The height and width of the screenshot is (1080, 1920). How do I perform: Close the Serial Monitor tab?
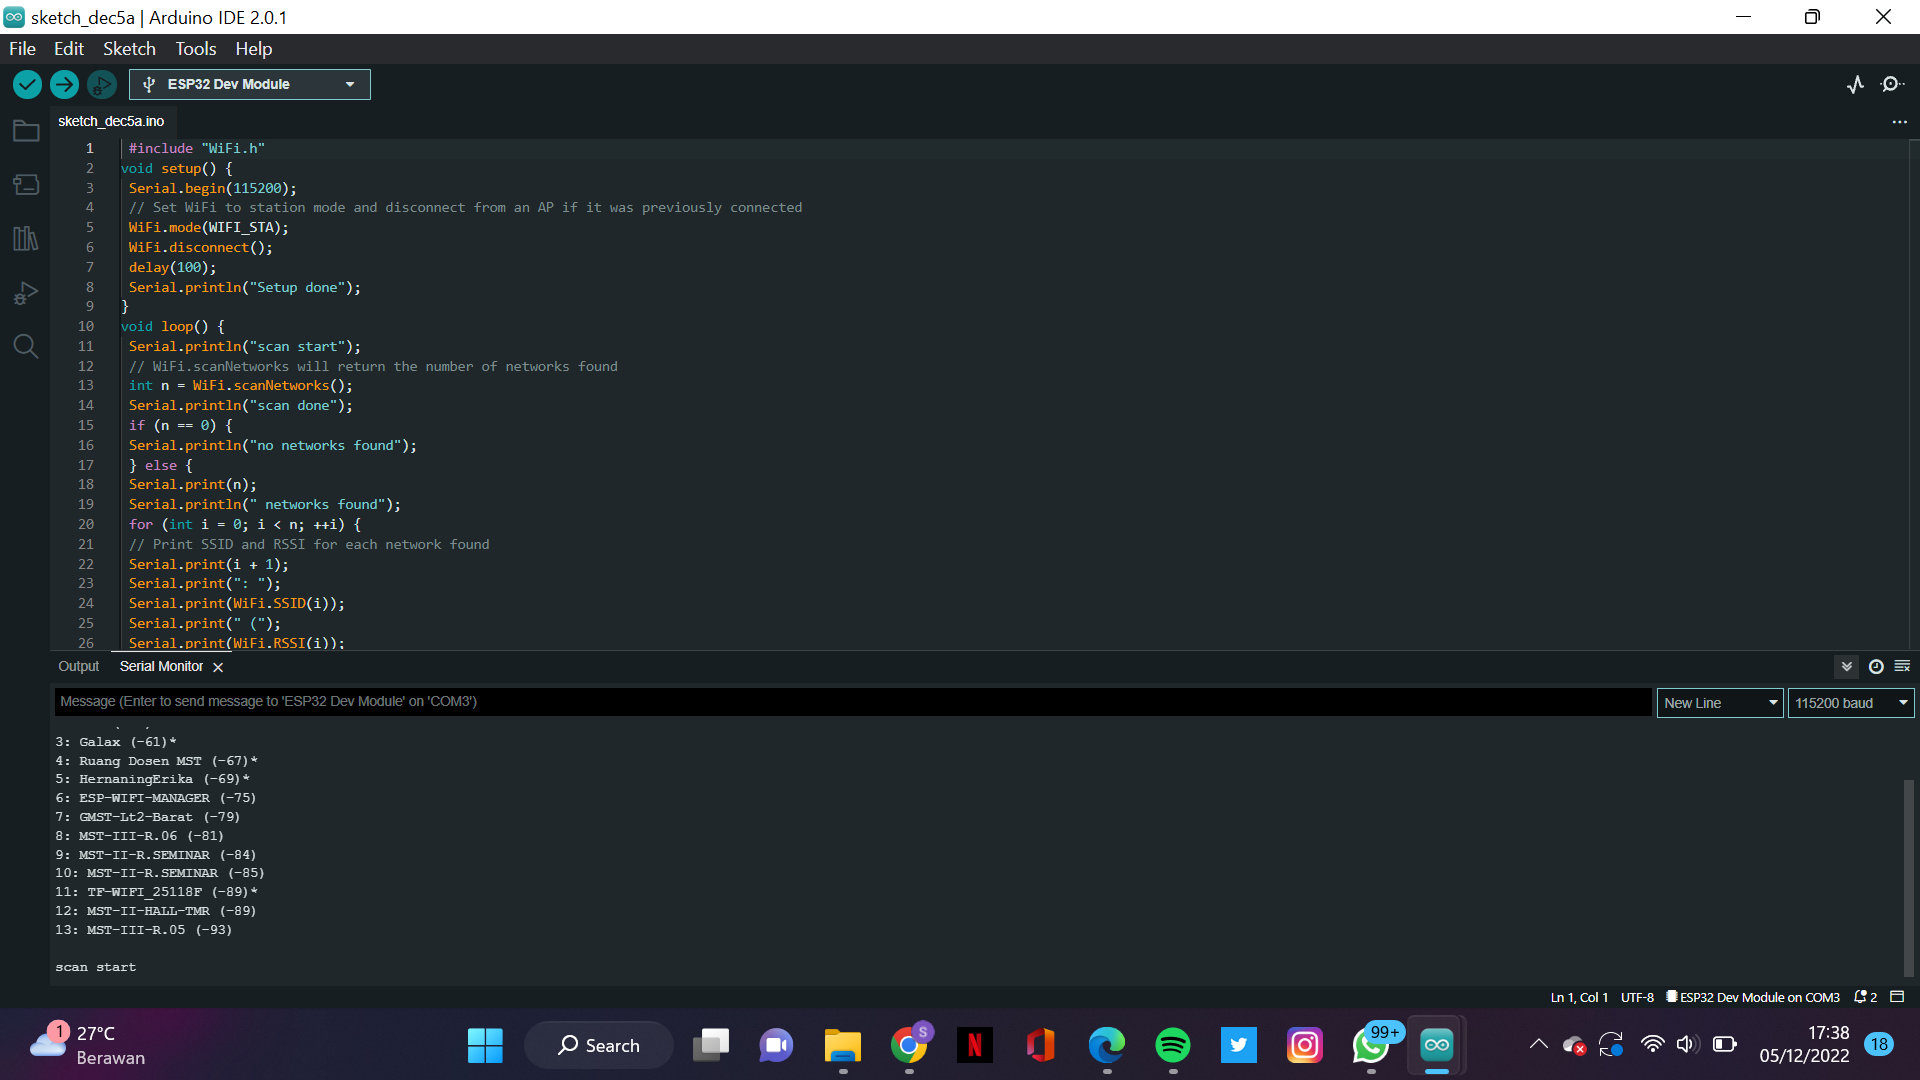click(x=218, y=666)
